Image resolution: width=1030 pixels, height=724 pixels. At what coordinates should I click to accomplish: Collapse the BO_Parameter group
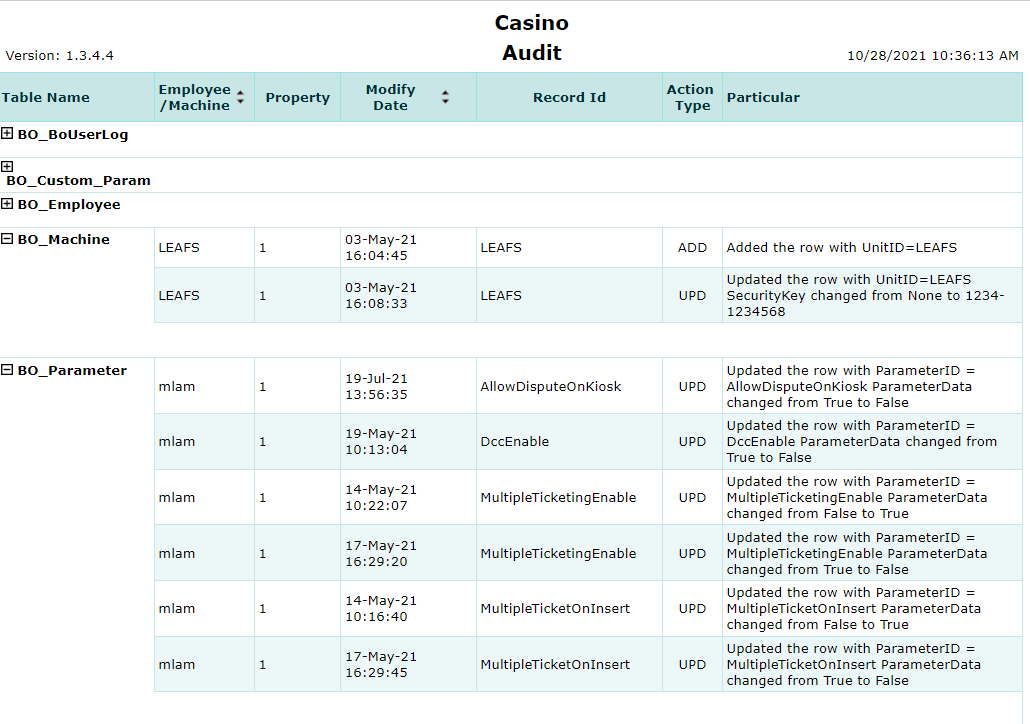click(x=7, y=370)
